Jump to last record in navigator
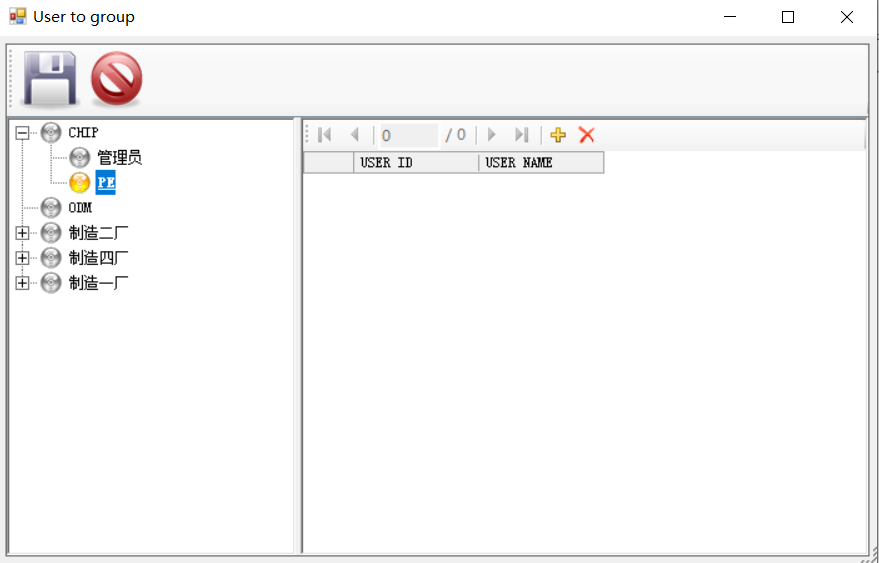Viewport: 879px width, 563px height. point(521,135)
